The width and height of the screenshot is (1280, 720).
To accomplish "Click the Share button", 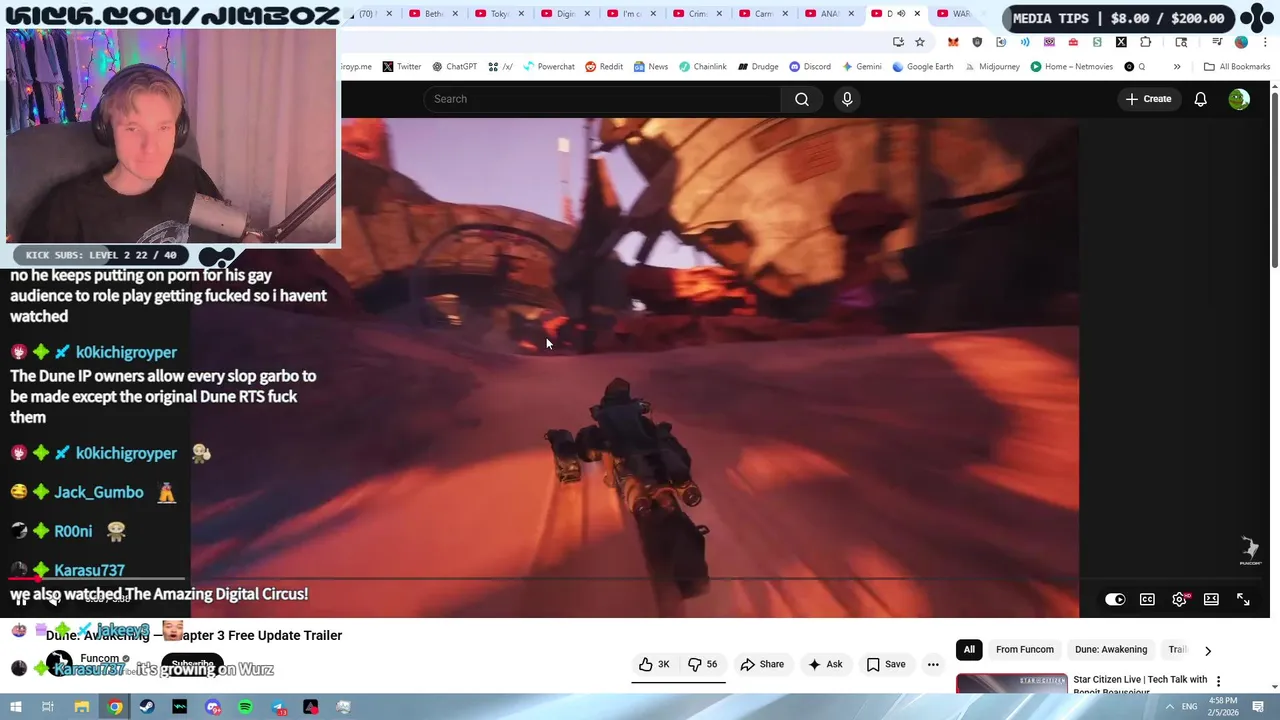I will tap(762, 664).
